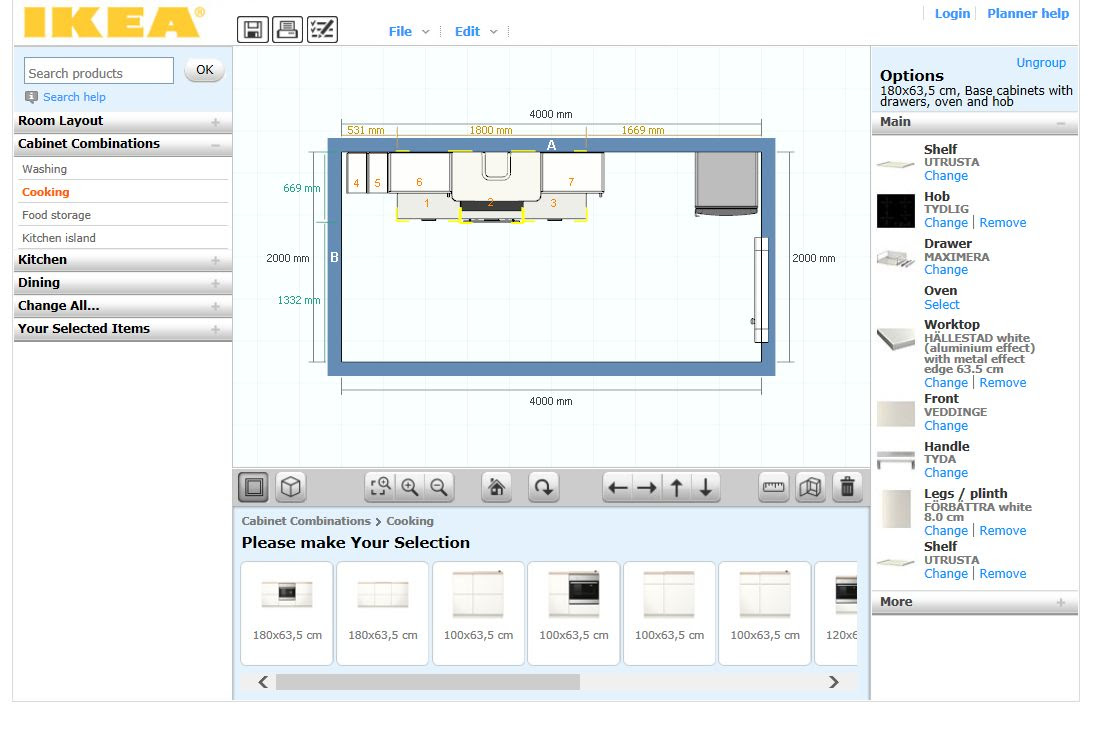Click the wall view map icon
Viewport: 1118px width, 742px height.
(811, 488)
